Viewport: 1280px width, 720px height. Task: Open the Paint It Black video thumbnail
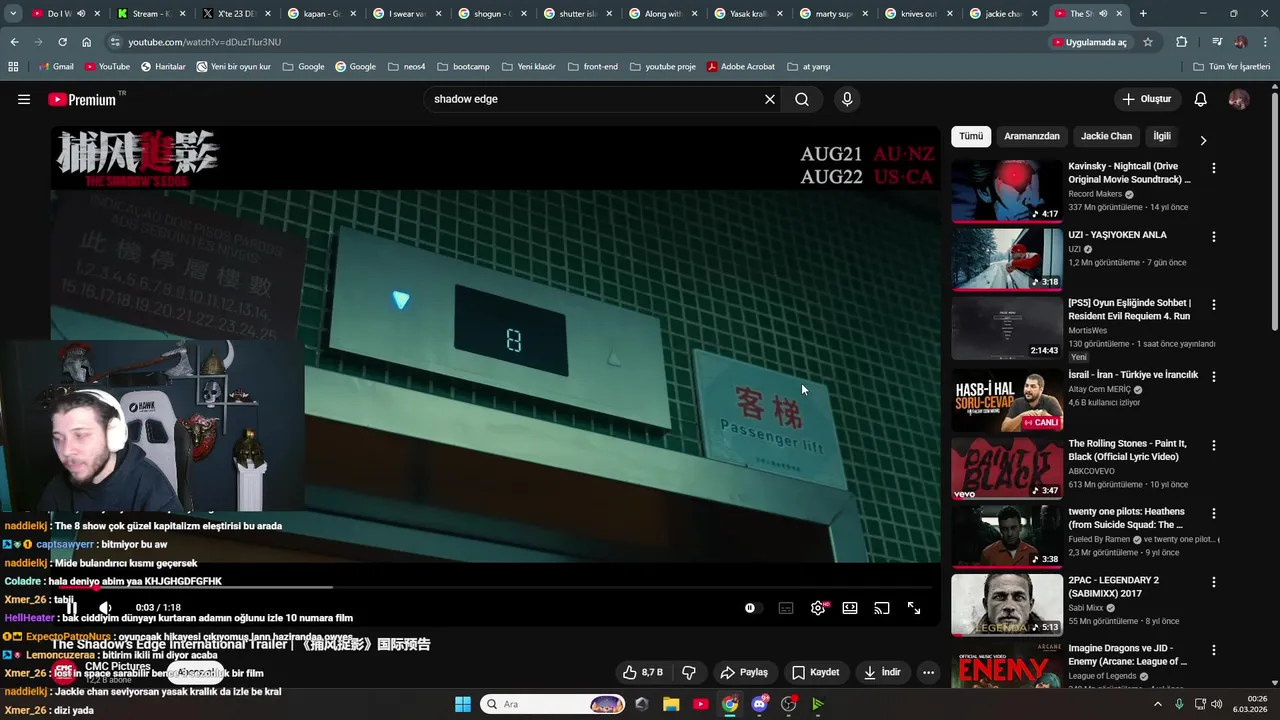pos(1007,468)
